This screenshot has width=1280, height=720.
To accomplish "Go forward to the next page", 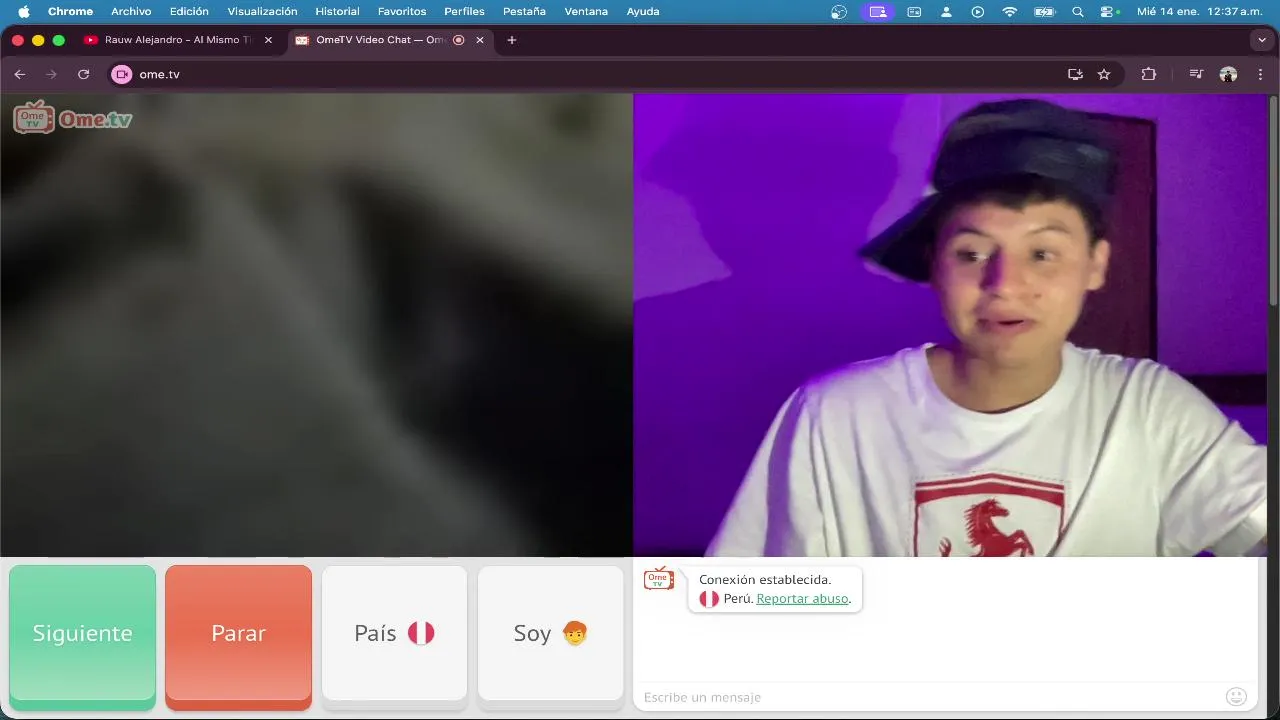I will click(x=52, y=74).
